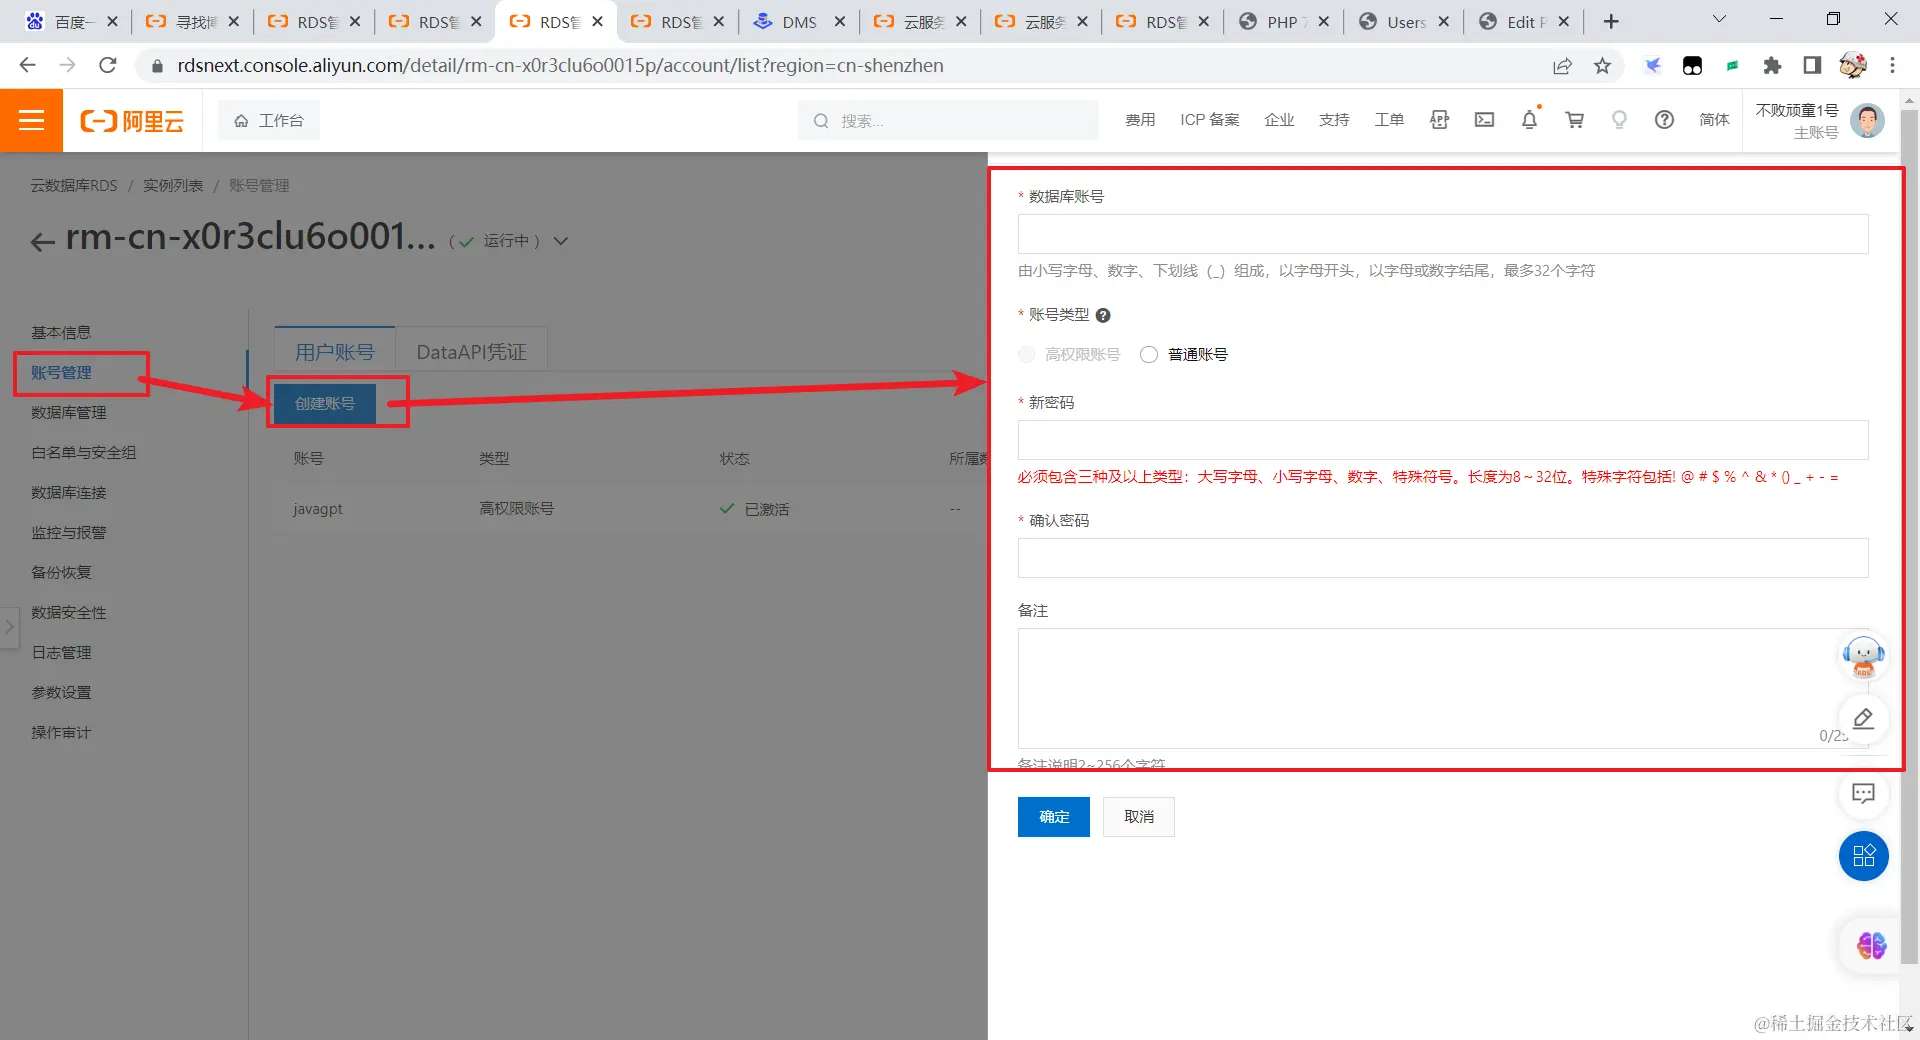Open the help question mark icon
Screen dimensions: 1920x1040
1664,120
